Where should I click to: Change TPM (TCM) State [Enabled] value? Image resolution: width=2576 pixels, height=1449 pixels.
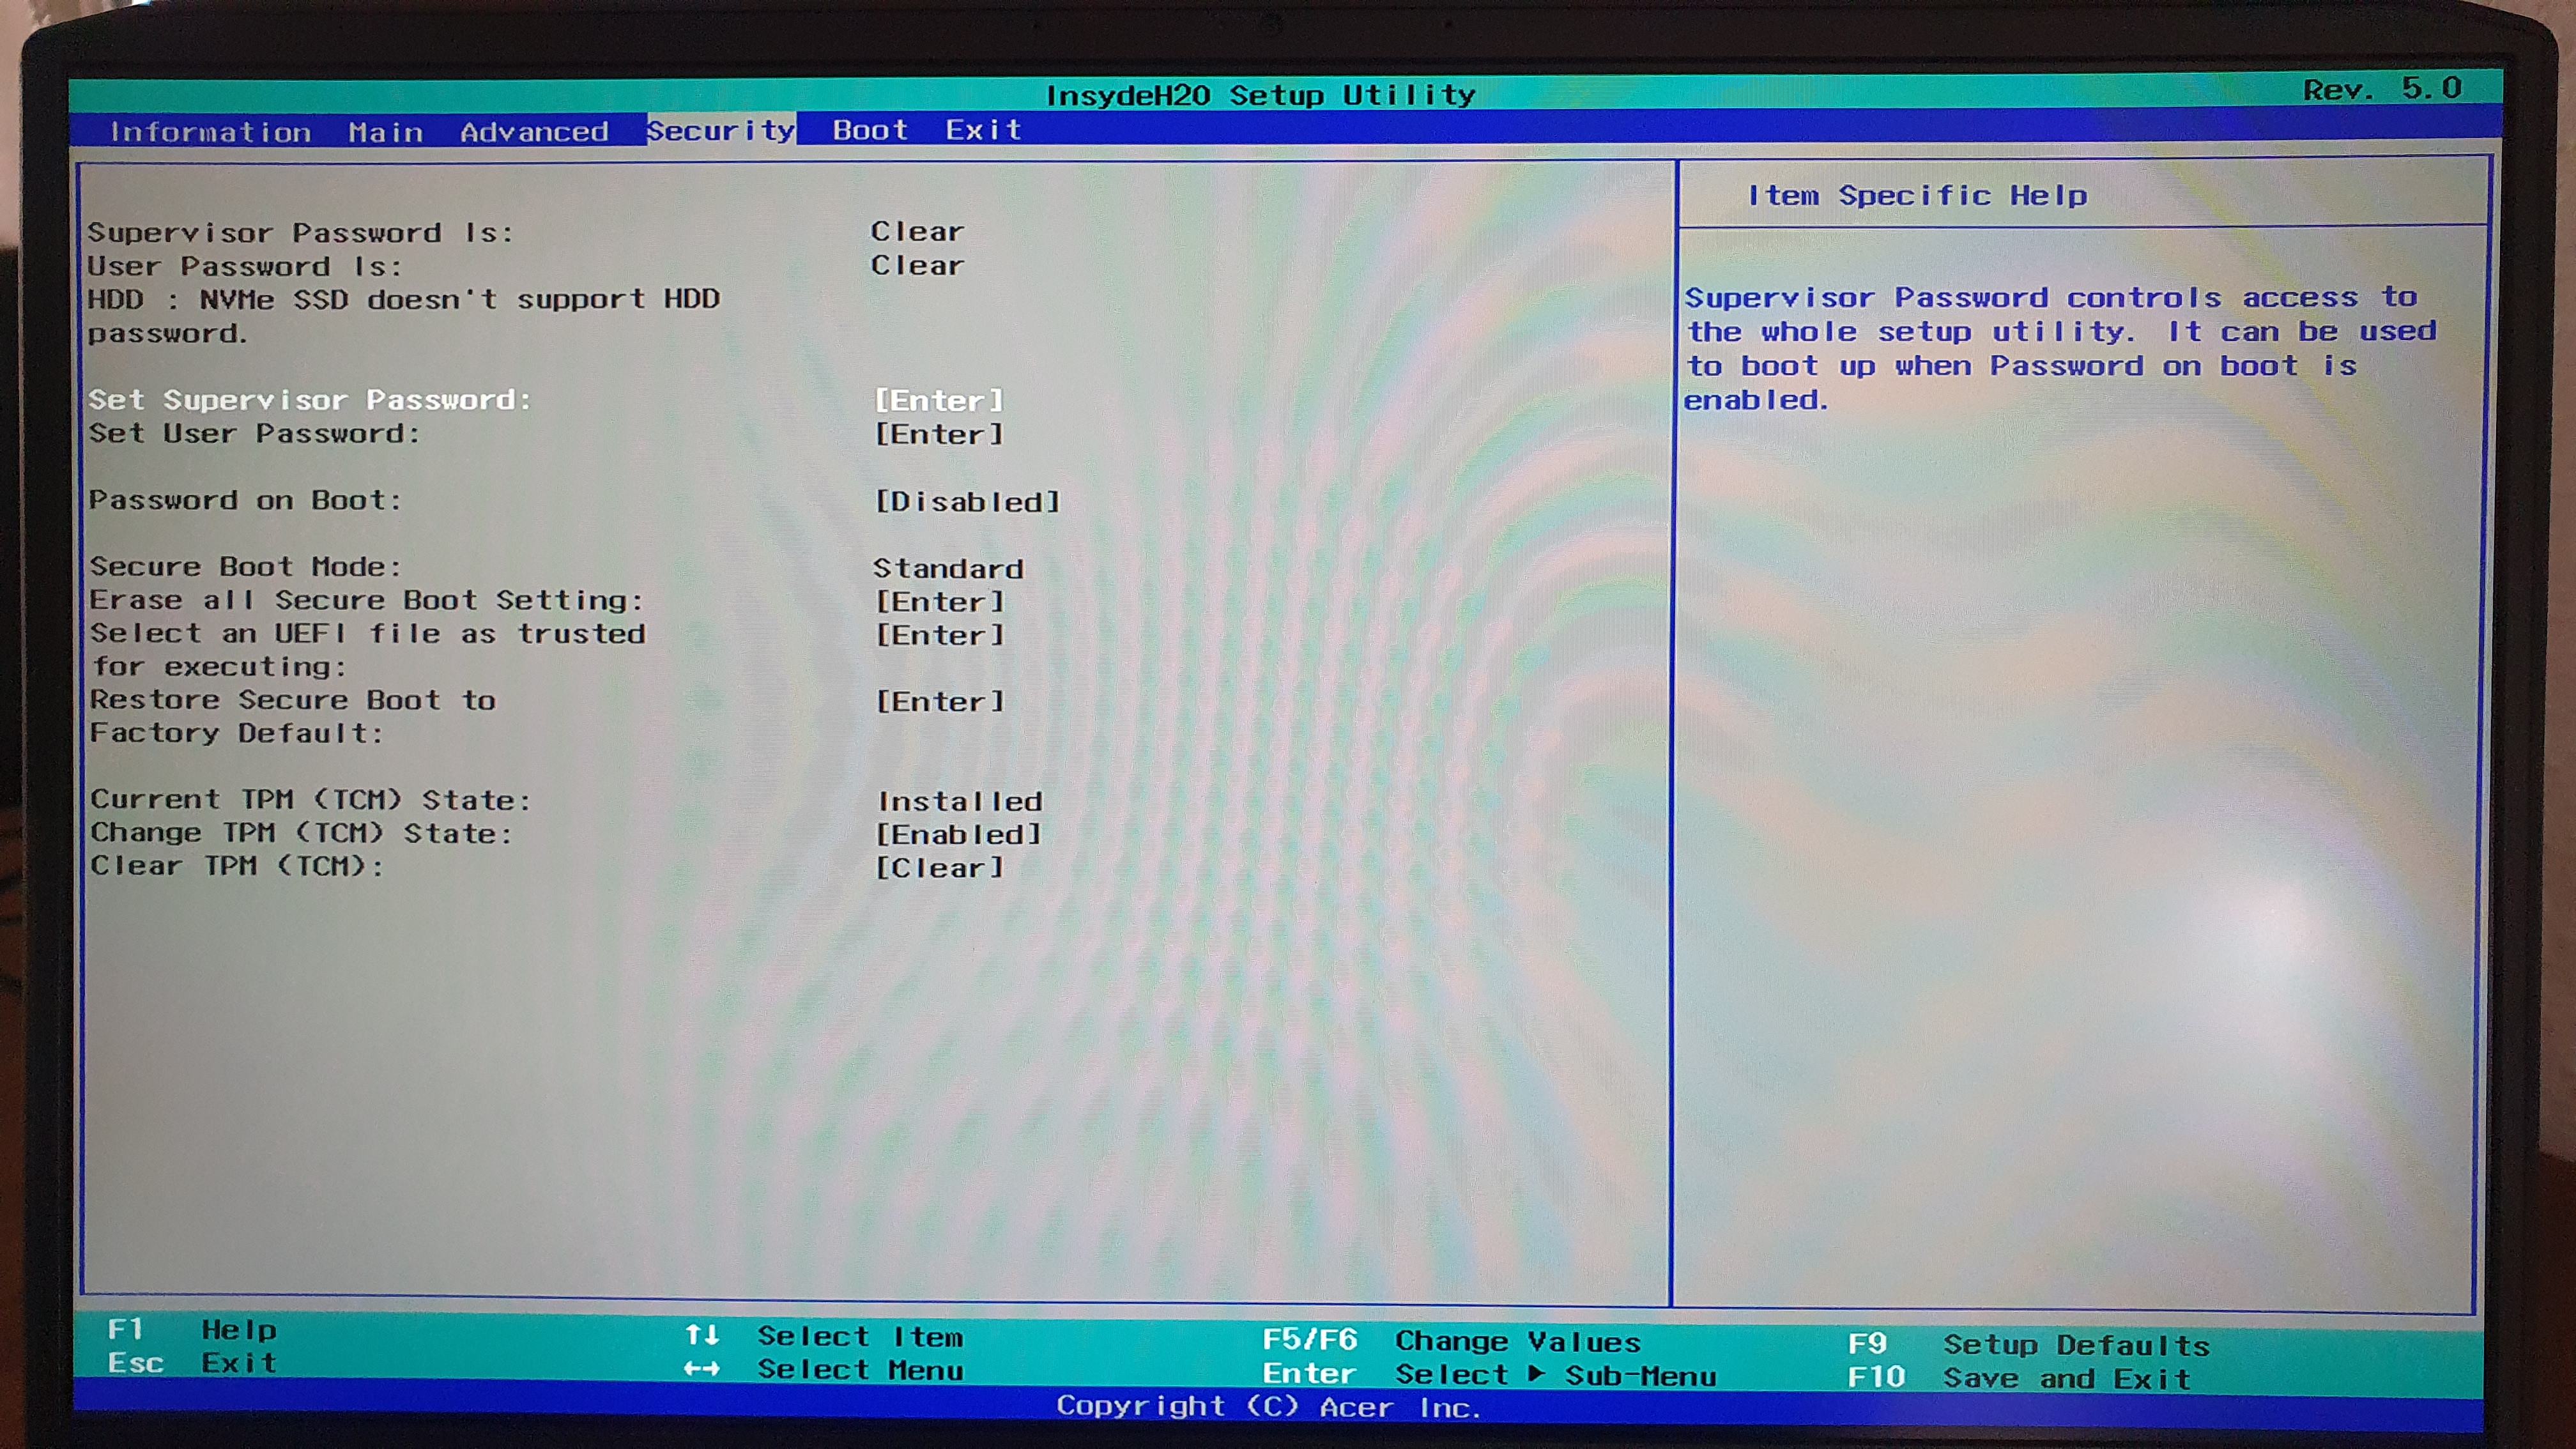tap(959, 834)
